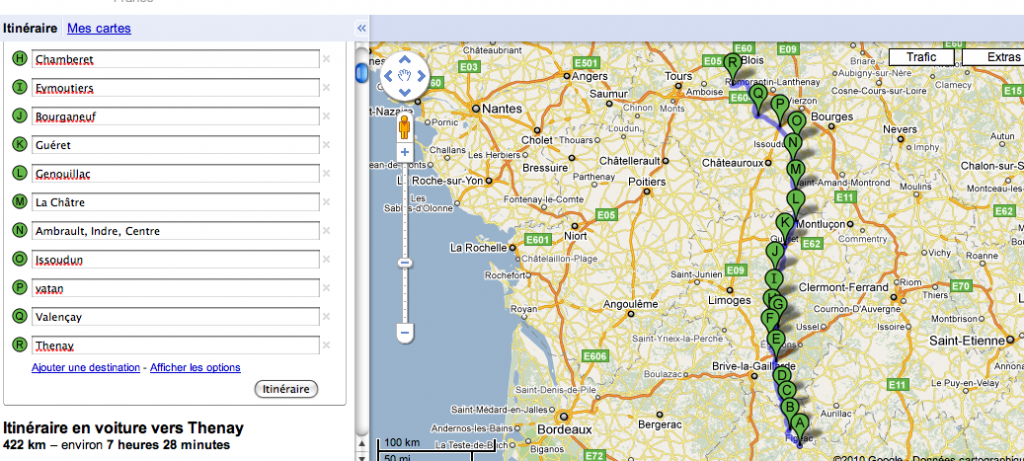Click map marker K near Montluçon
Image resolution: width=1024 pixels, height=461 pixels.
point(786,227)
